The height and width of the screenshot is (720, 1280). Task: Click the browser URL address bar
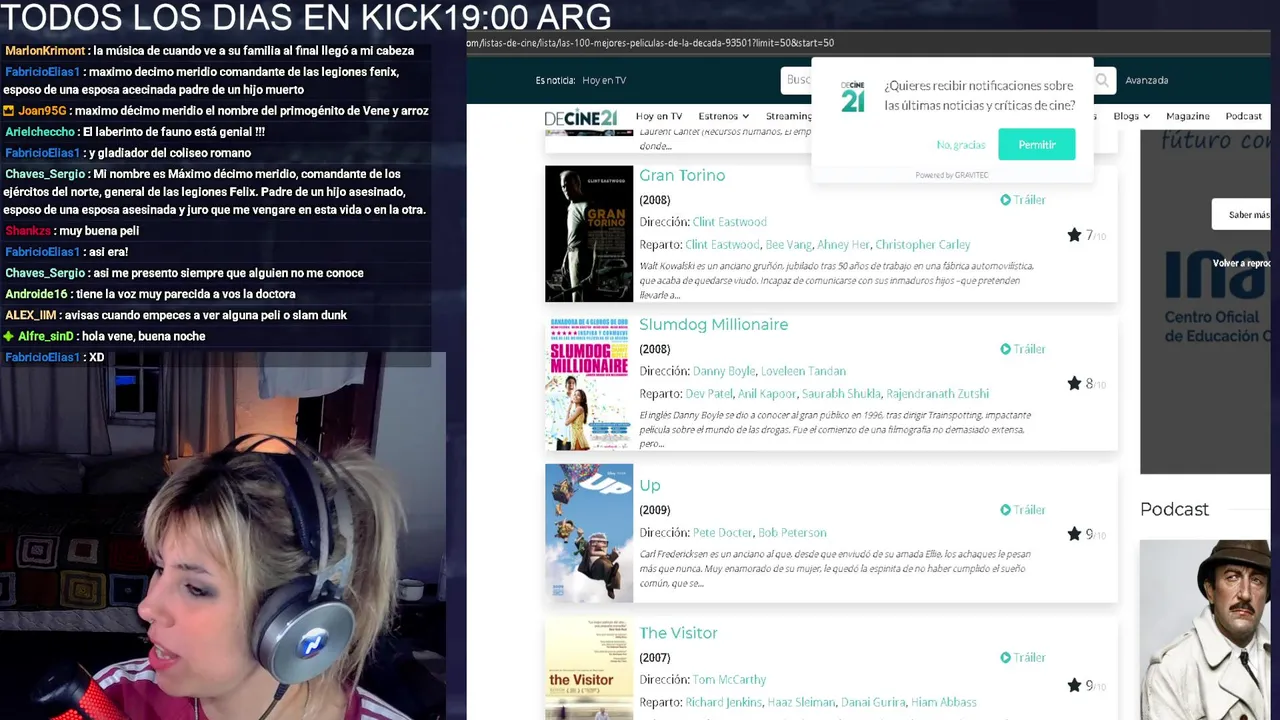pos(870,43)
